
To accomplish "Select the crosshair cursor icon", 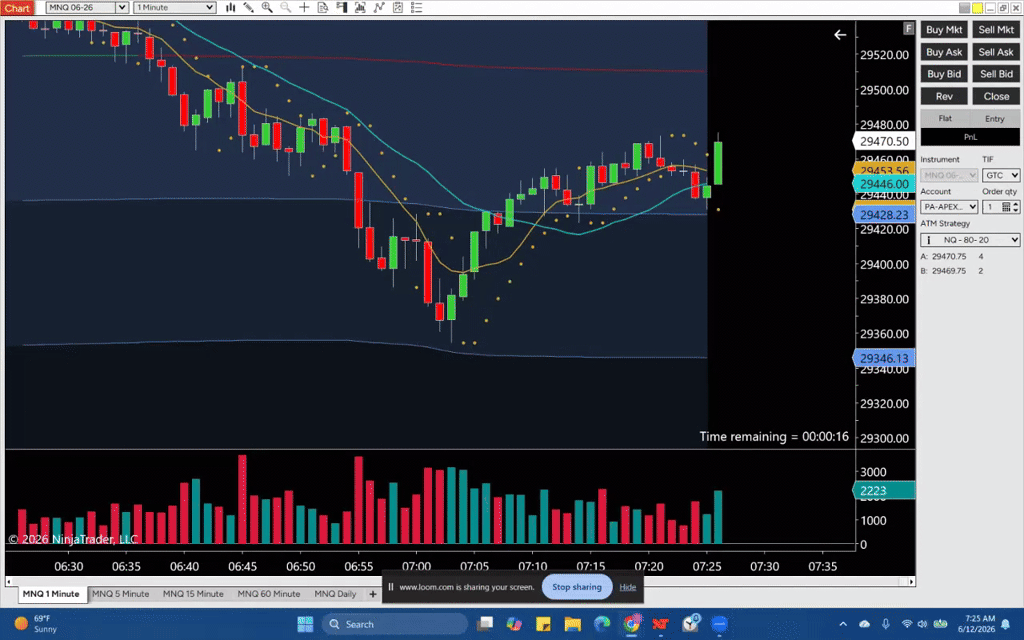I will click(304, 7).
